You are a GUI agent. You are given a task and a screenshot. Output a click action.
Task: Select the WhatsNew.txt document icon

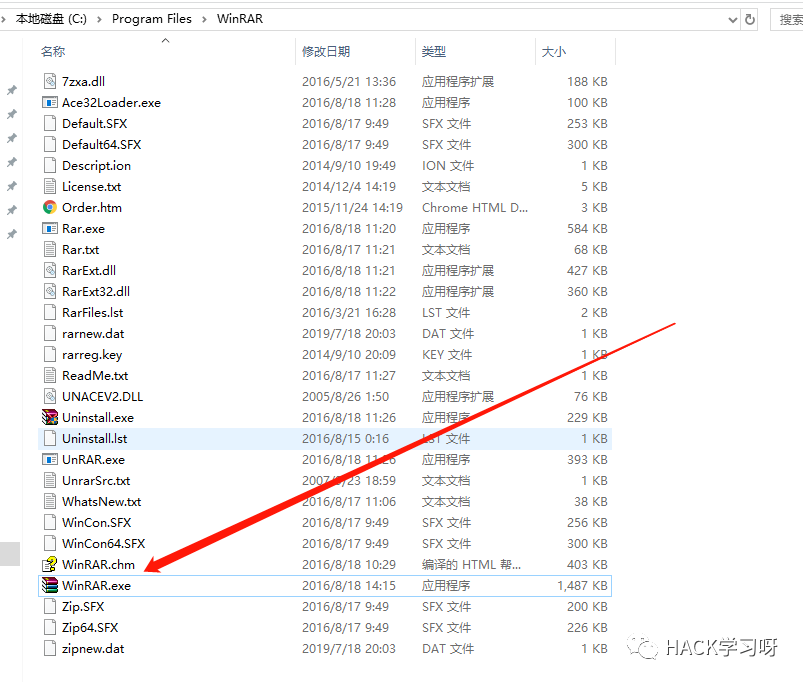pos(50,501)
